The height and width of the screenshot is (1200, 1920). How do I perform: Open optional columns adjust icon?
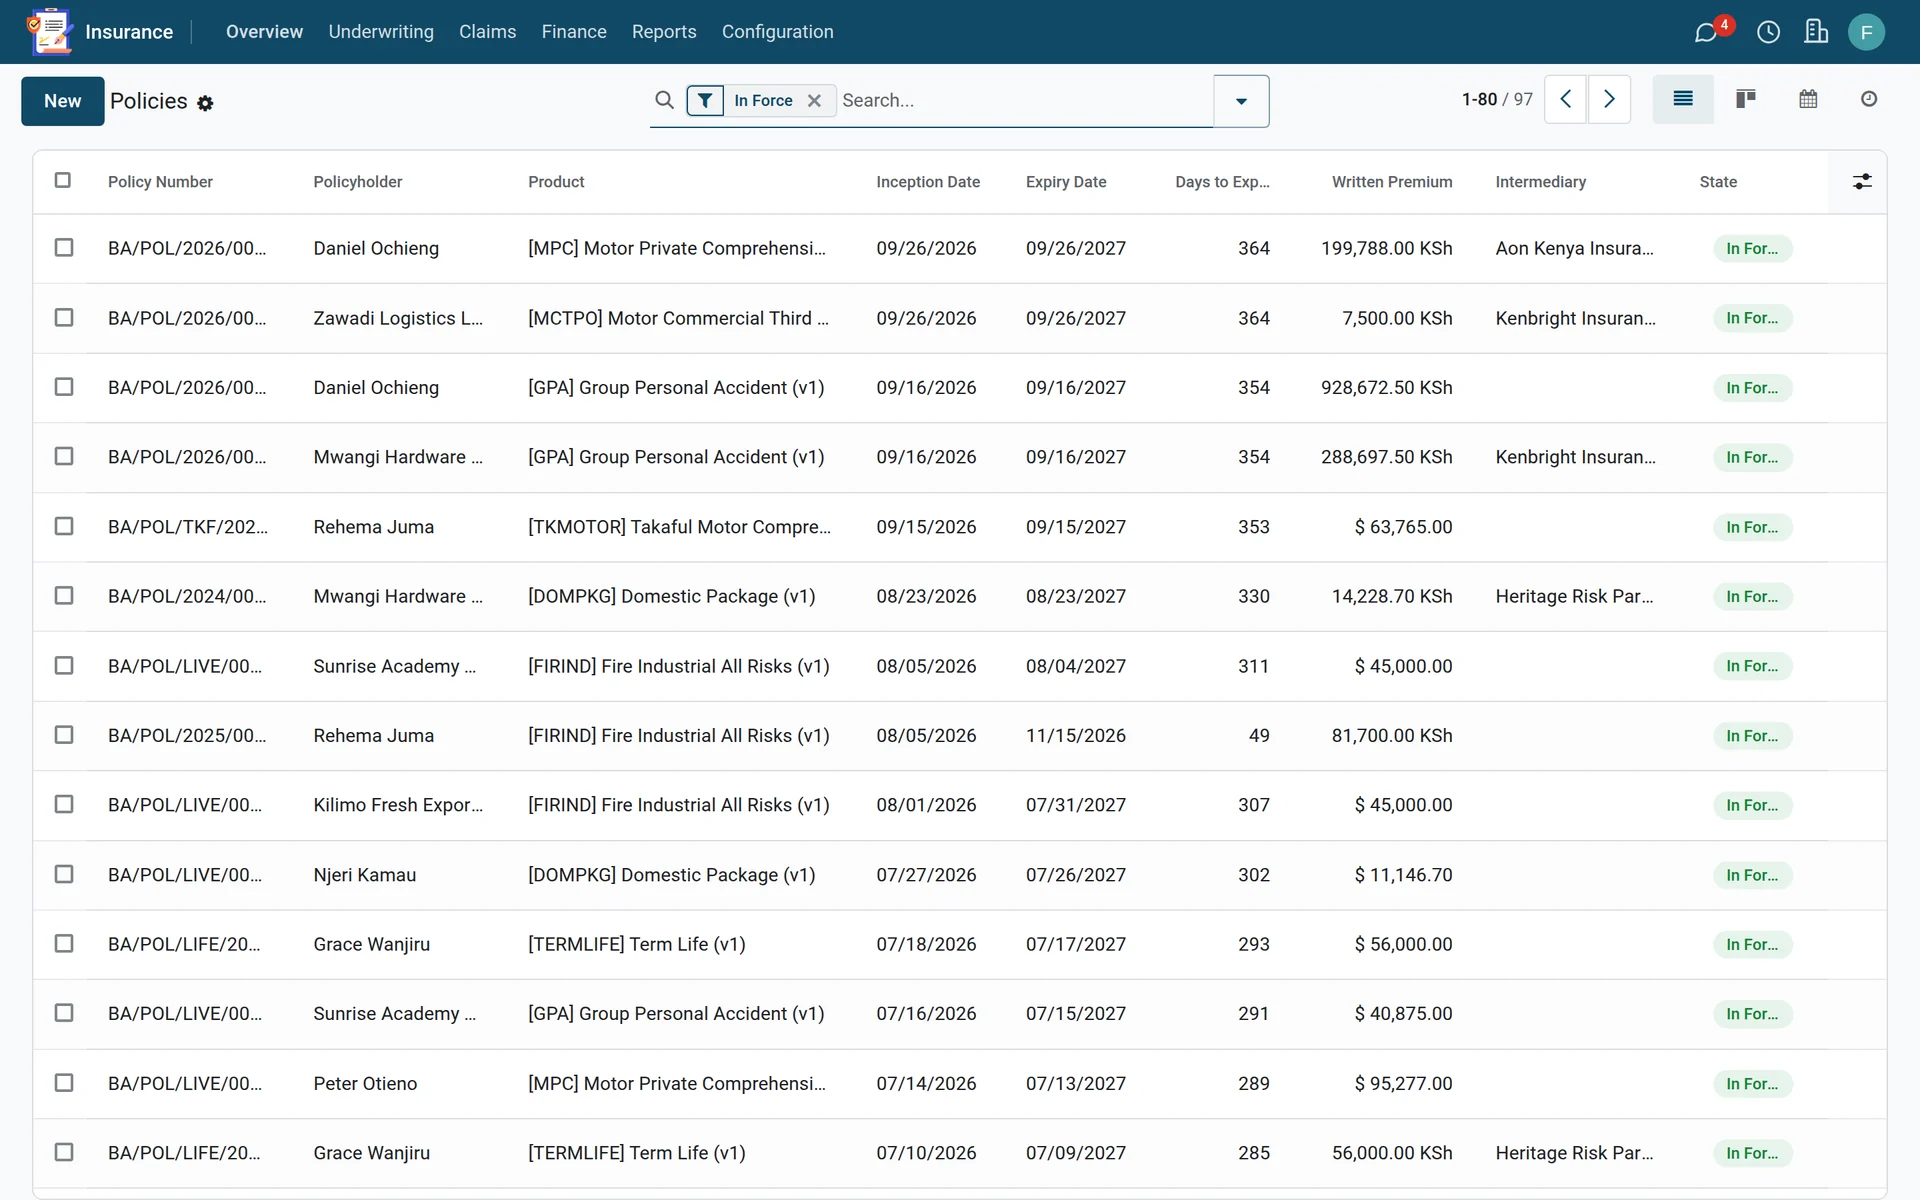coord(1862,181)
